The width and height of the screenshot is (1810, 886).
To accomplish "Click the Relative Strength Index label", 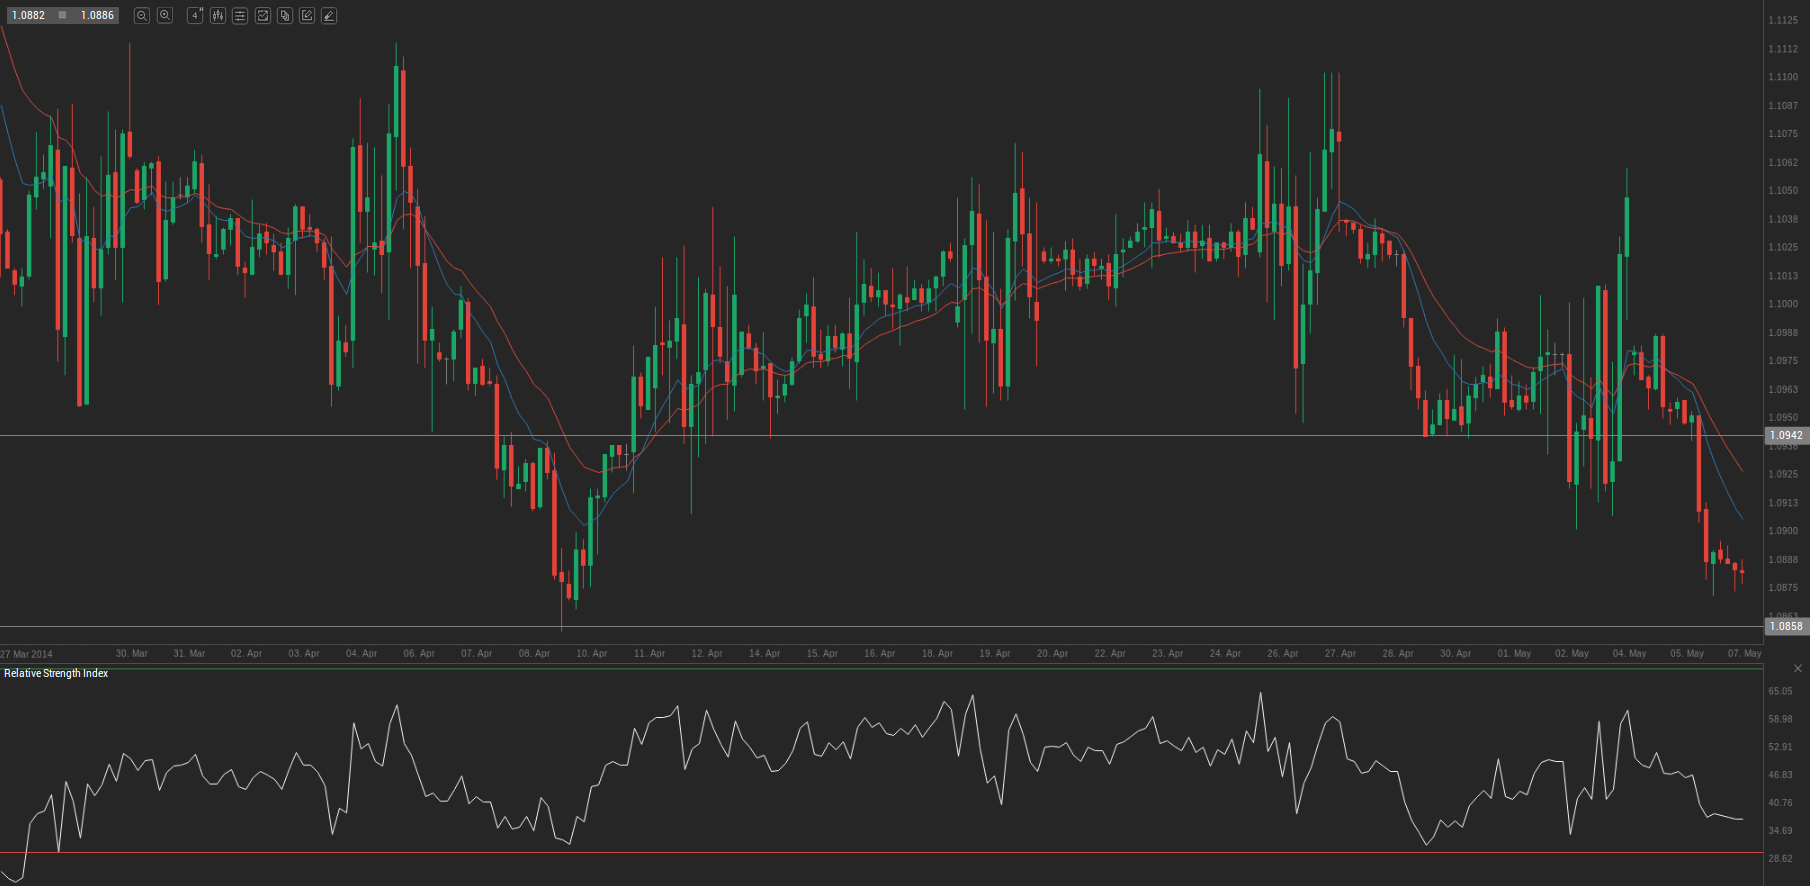I will click(56, 673).
